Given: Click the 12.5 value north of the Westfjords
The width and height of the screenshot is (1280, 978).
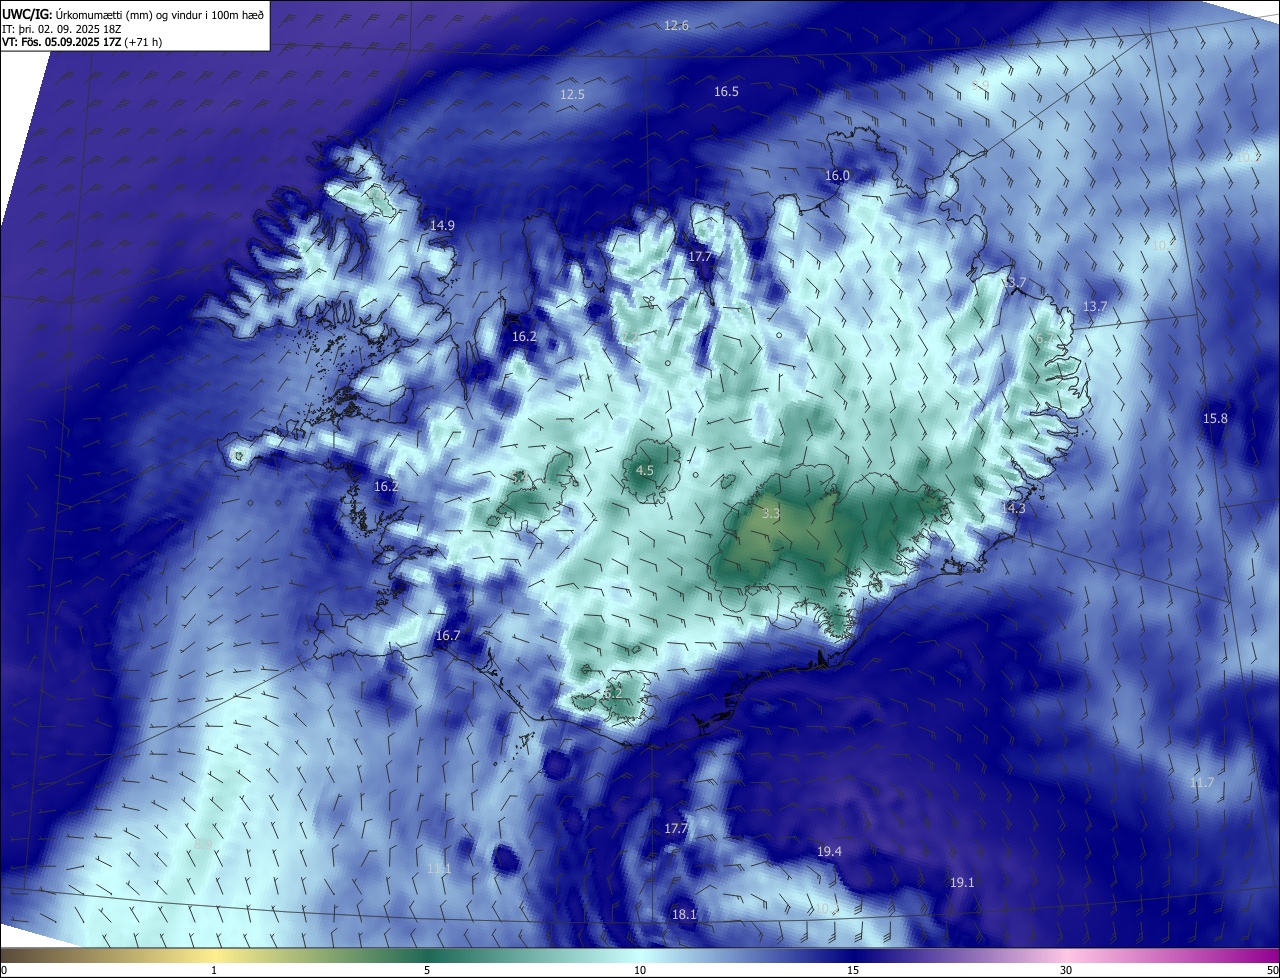Looking at the screenshot, I should (572, 94).
